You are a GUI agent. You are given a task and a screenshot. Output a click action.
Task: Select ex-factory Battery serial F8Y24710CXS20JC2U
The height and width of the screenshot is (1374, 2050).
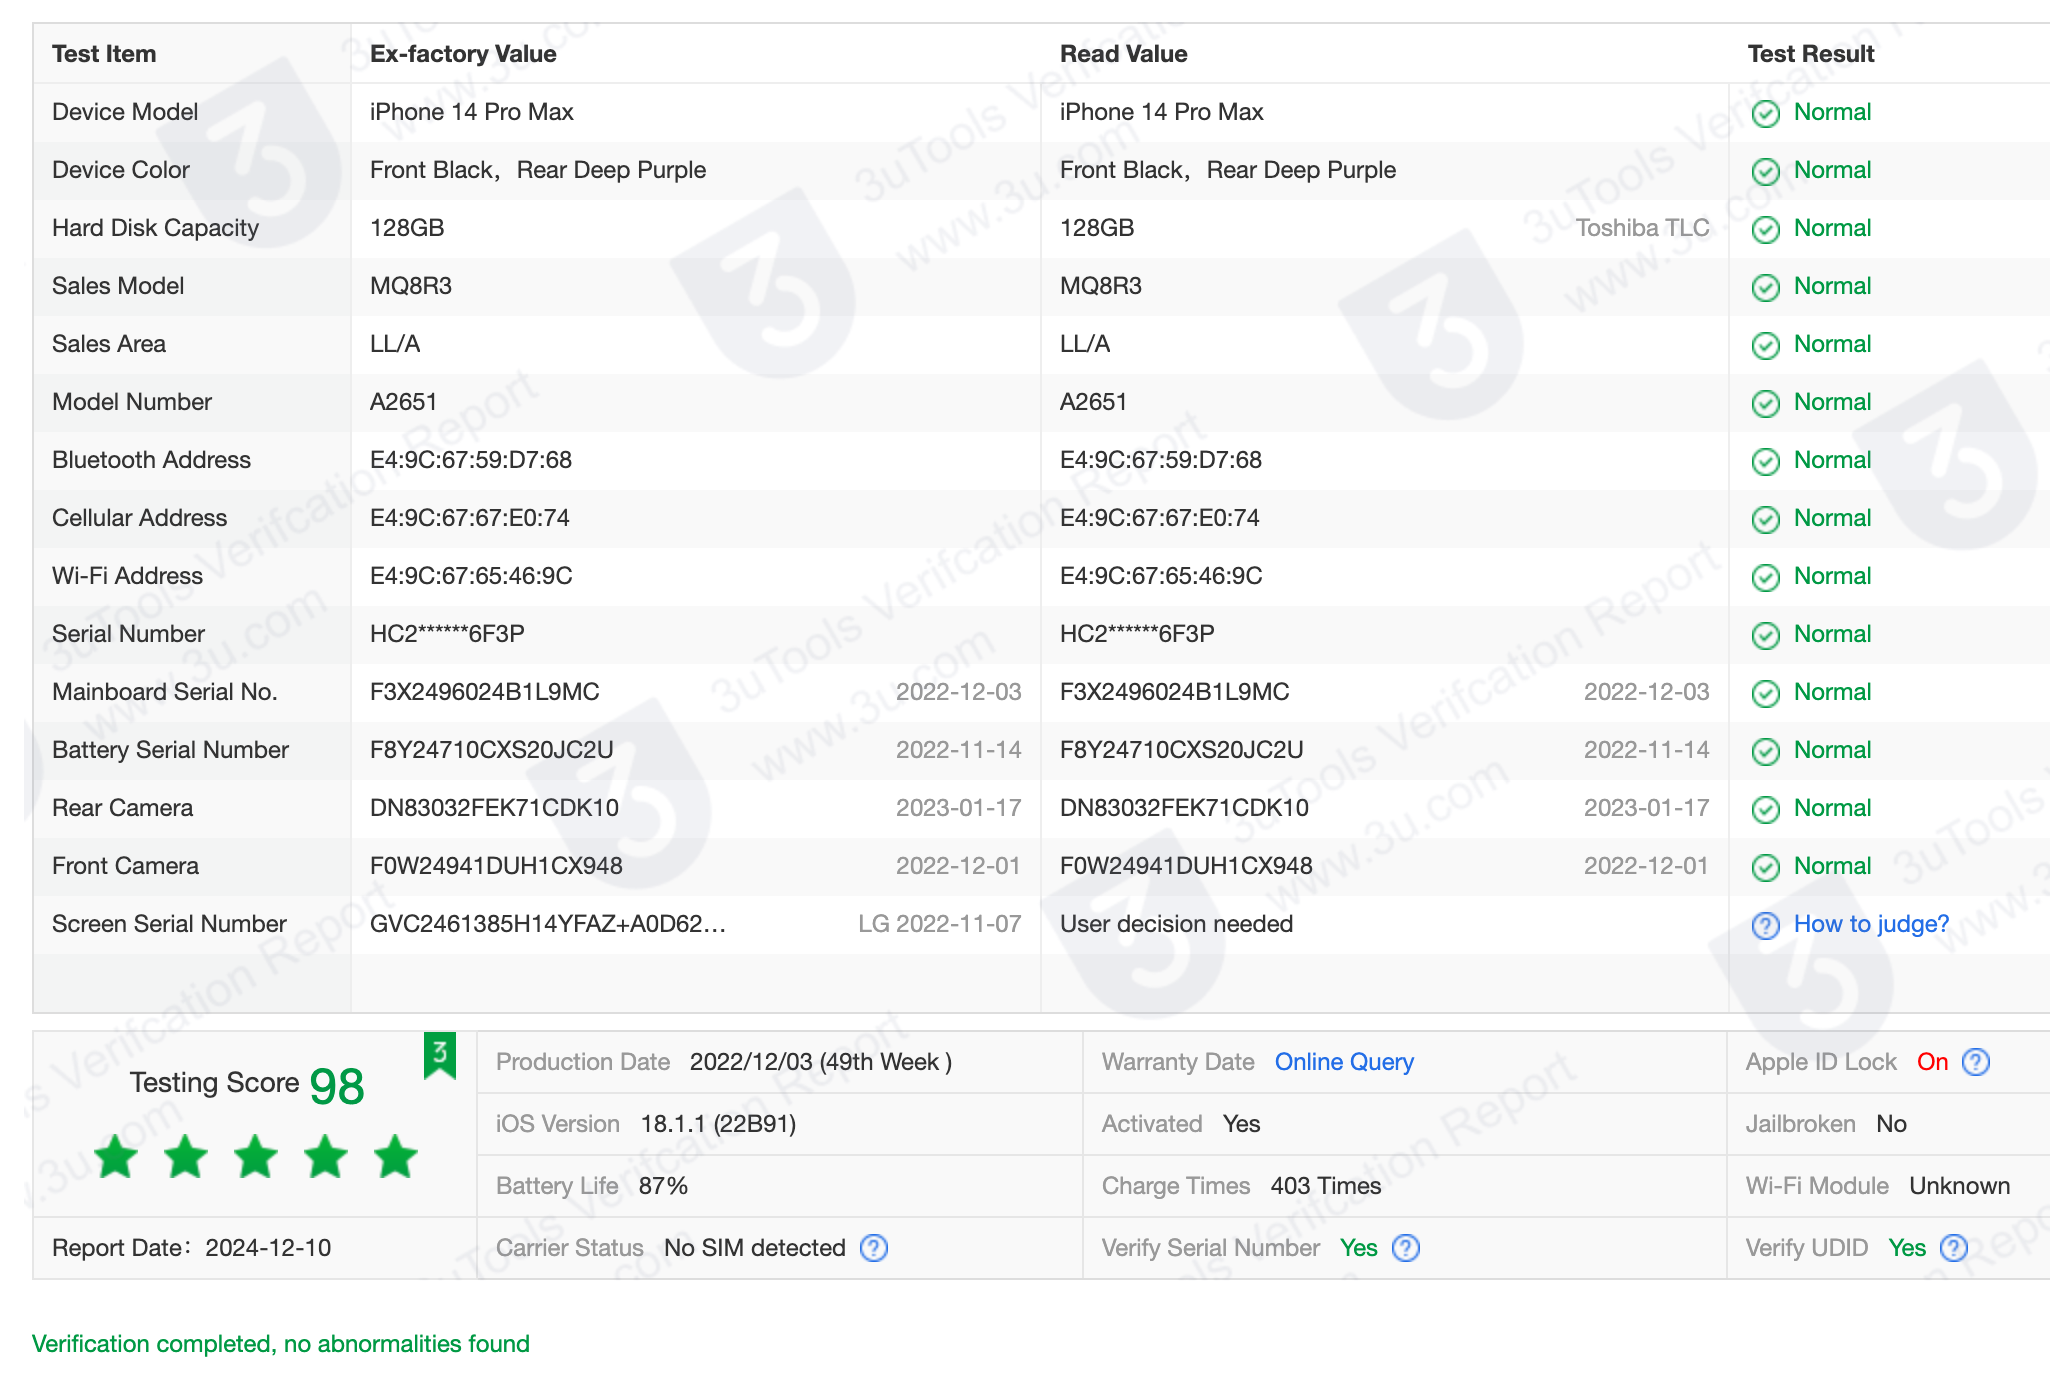(x=492, y=750)
